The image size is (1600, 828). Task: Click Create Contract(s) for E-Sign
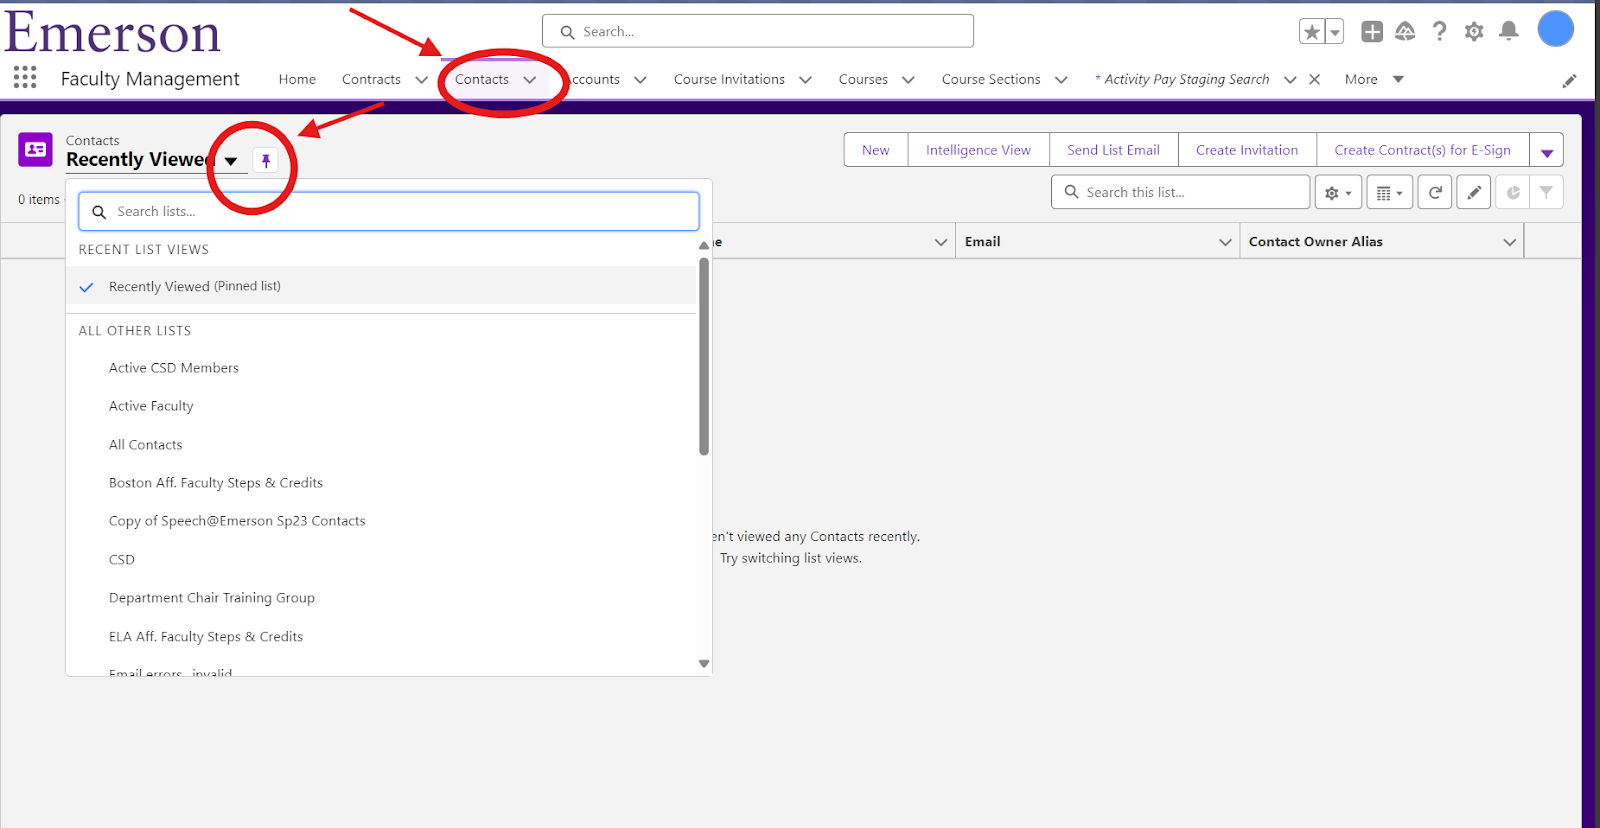1422,150
